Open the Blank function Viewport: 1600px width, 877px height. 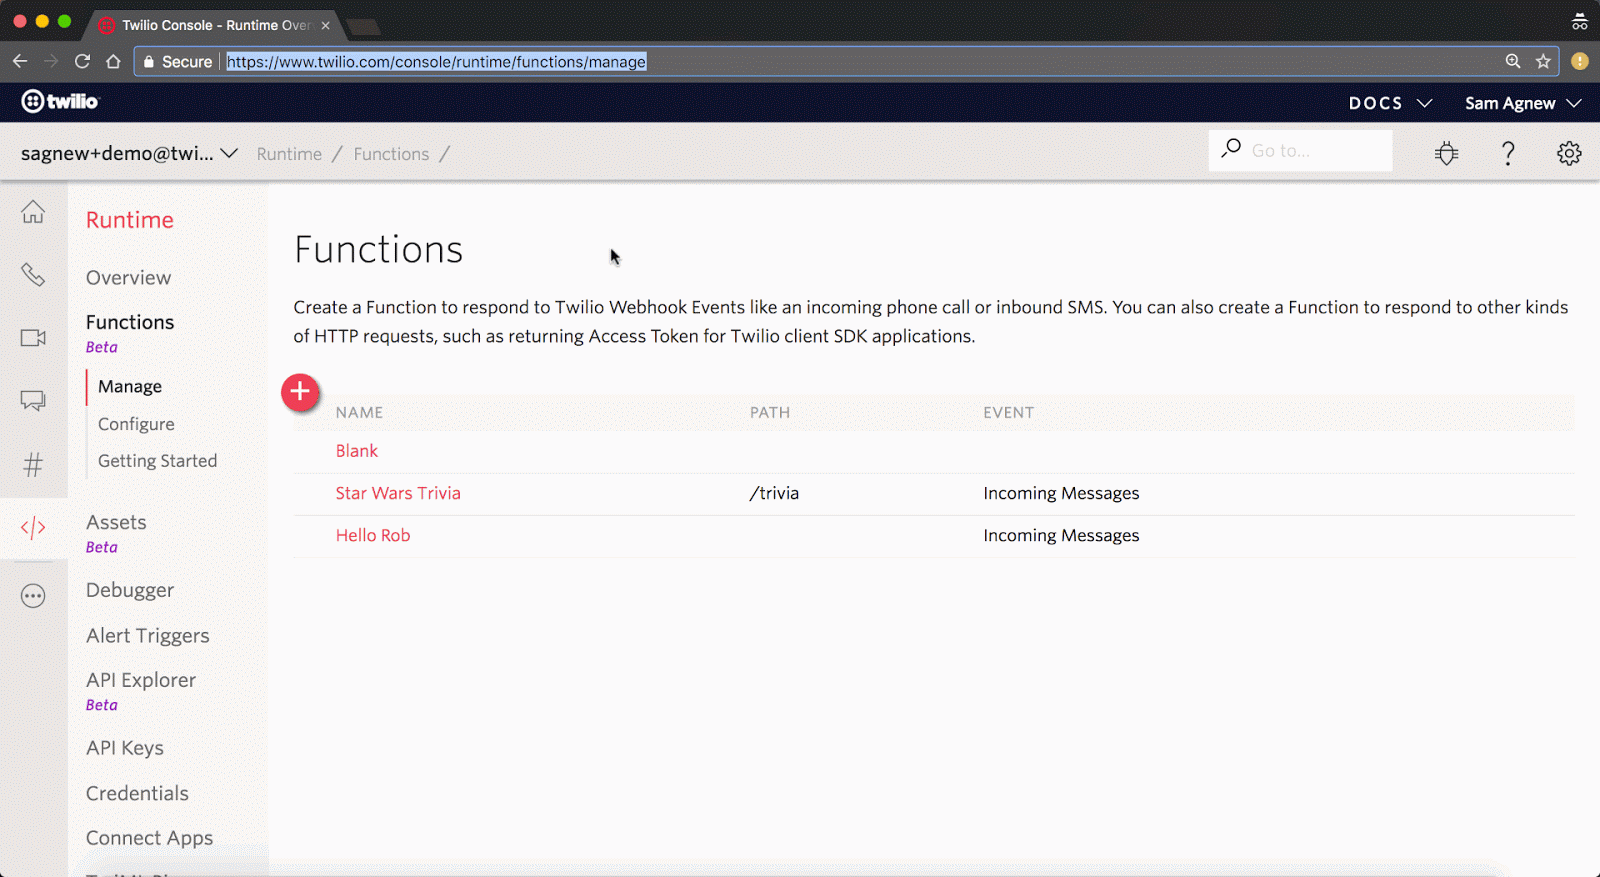pos(357,451)
